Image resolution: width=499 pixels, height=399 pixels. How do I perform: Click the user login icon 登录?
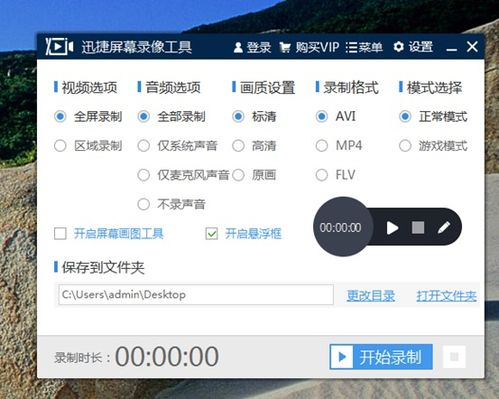click(x=238, y=47)
